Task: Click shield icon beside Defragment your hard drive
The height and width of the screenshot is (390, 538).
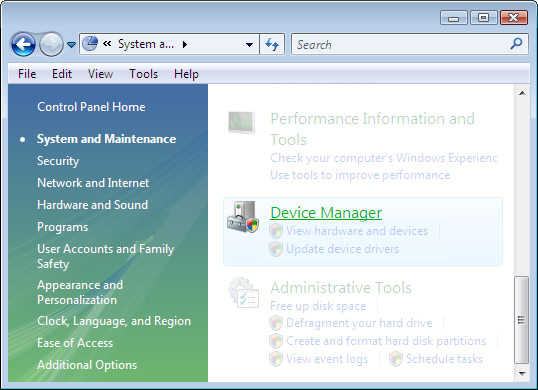Action: tap(276, 323)
